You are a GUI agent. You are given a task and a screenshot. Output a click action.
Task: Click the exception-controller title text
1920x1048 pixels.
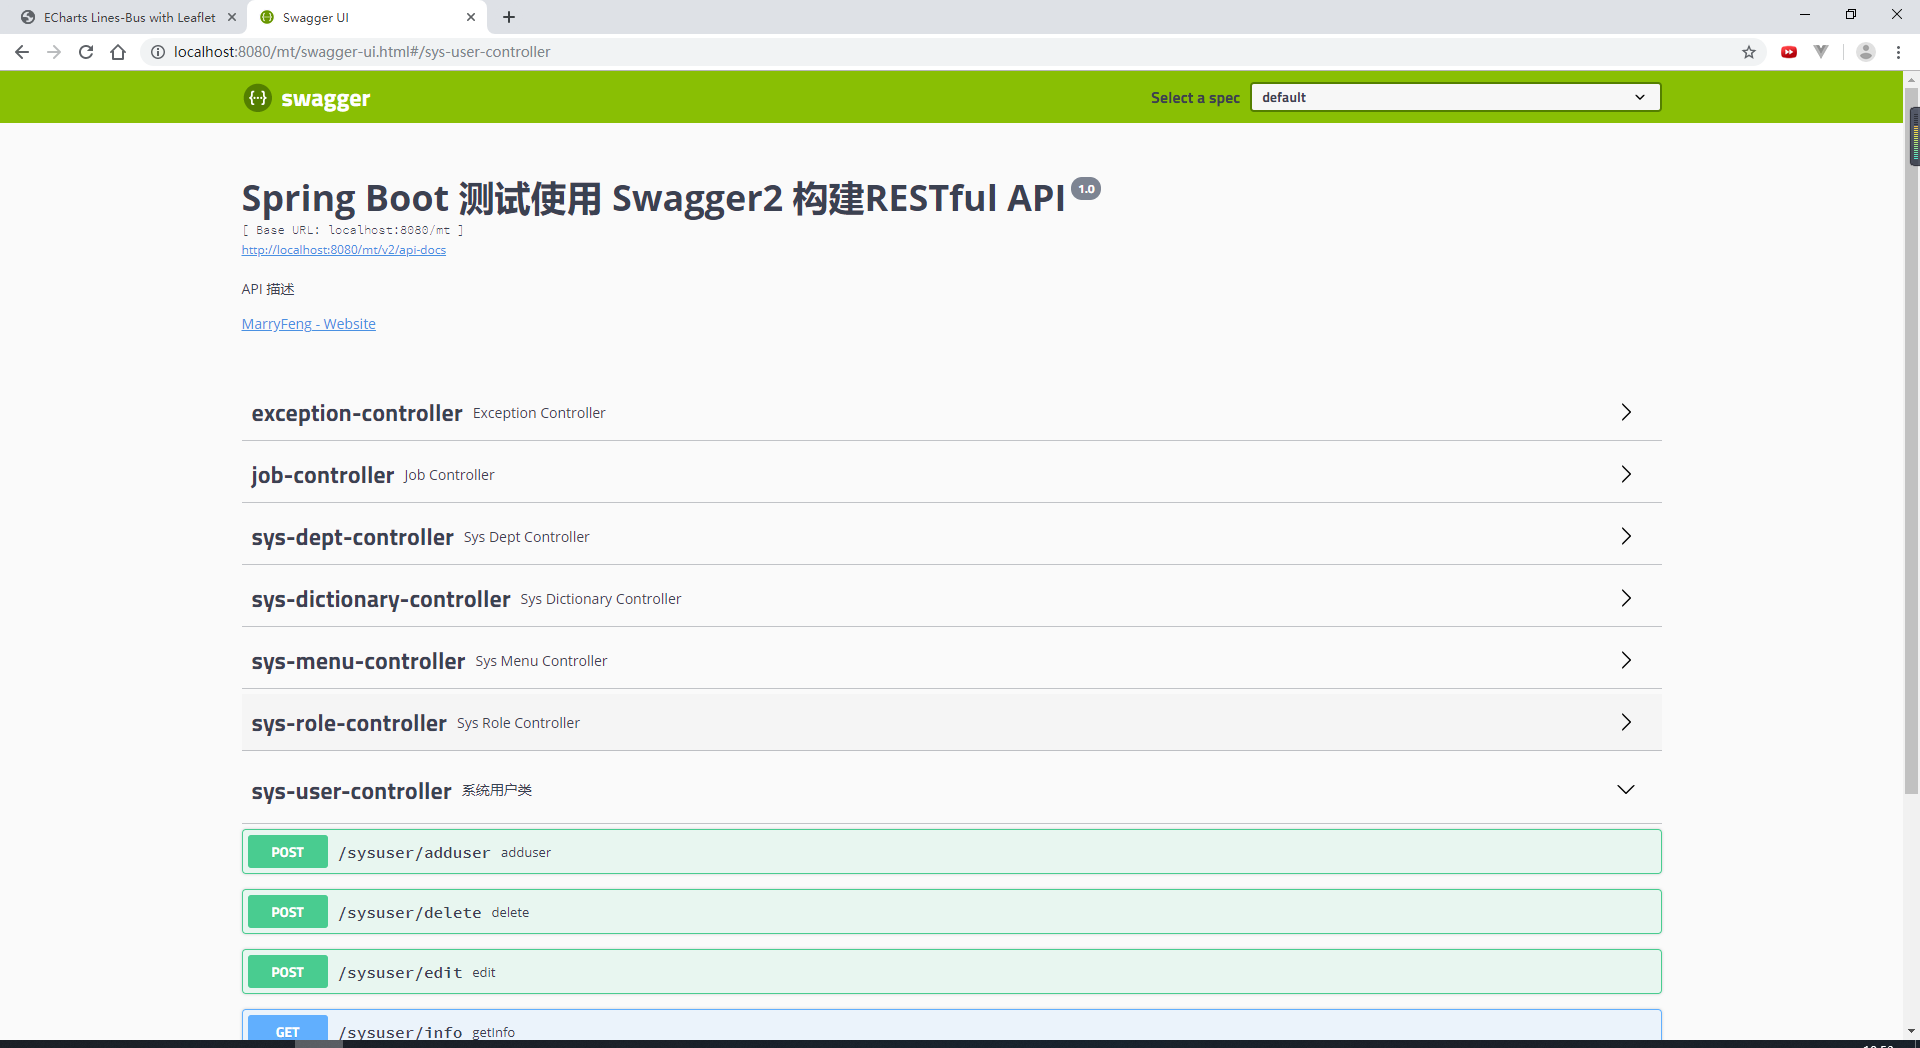coord(357,413)
